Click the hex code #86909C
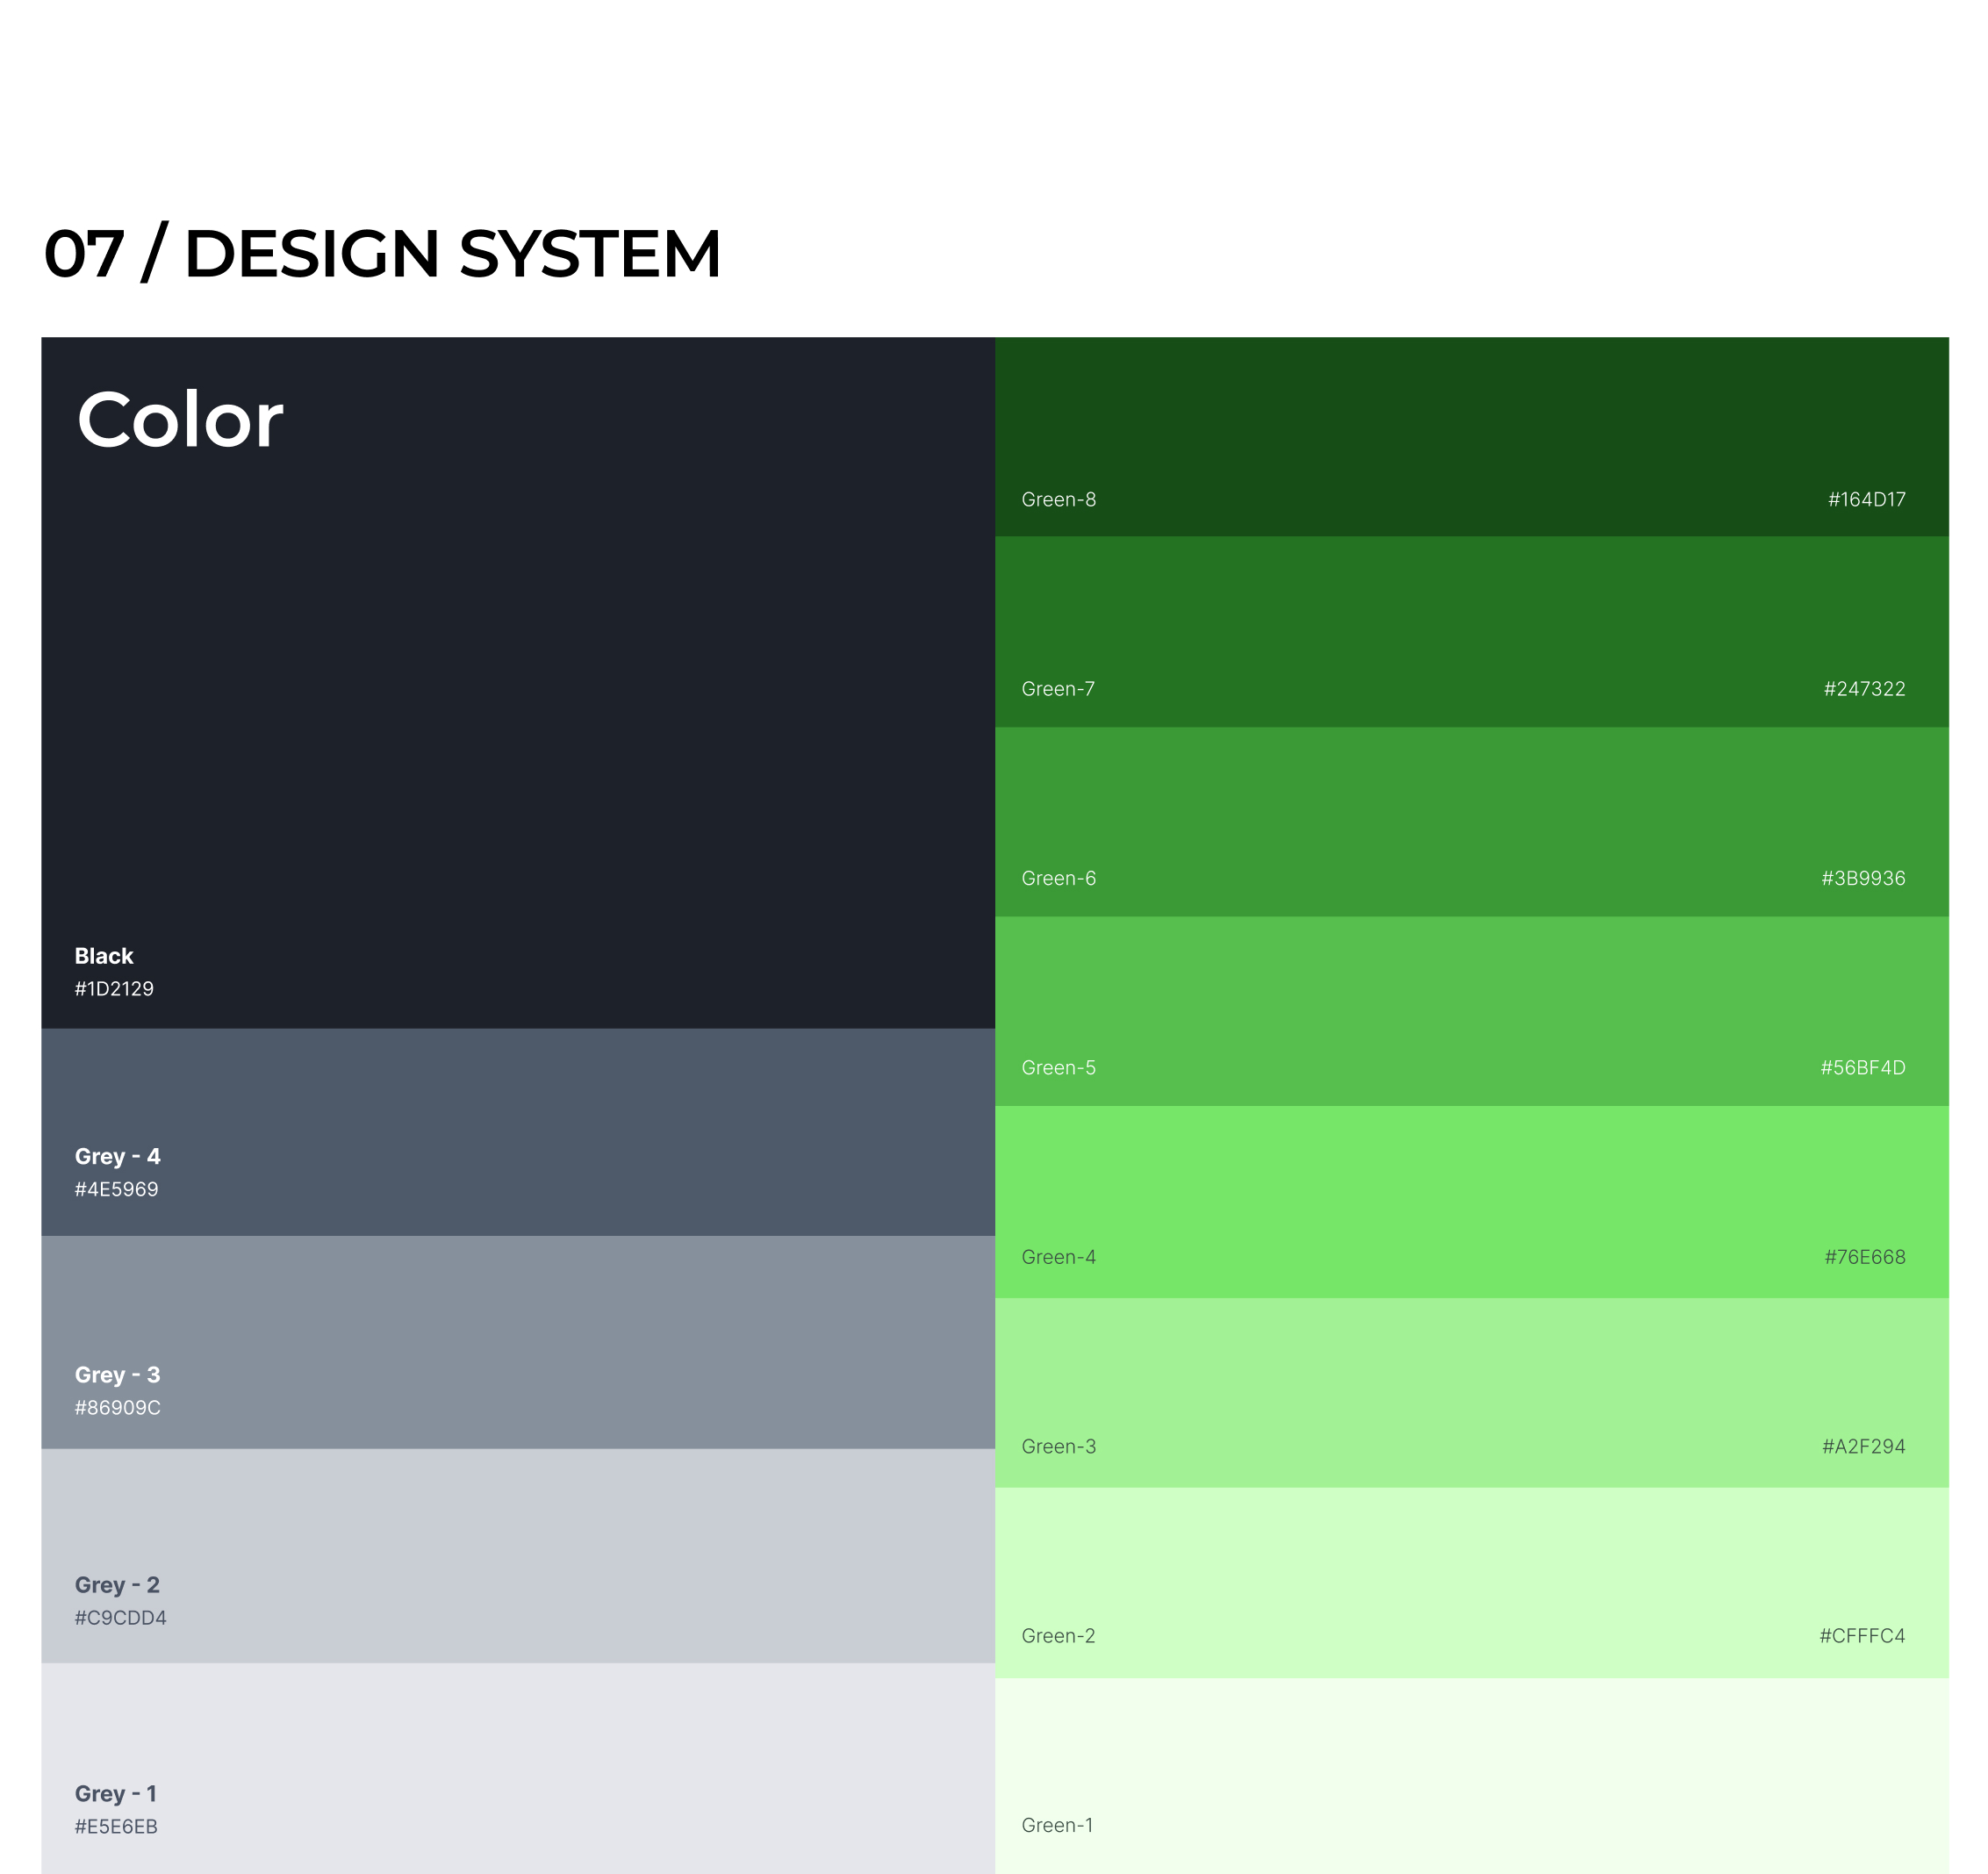The image size is (1988, 1874). pos(117,1407)
